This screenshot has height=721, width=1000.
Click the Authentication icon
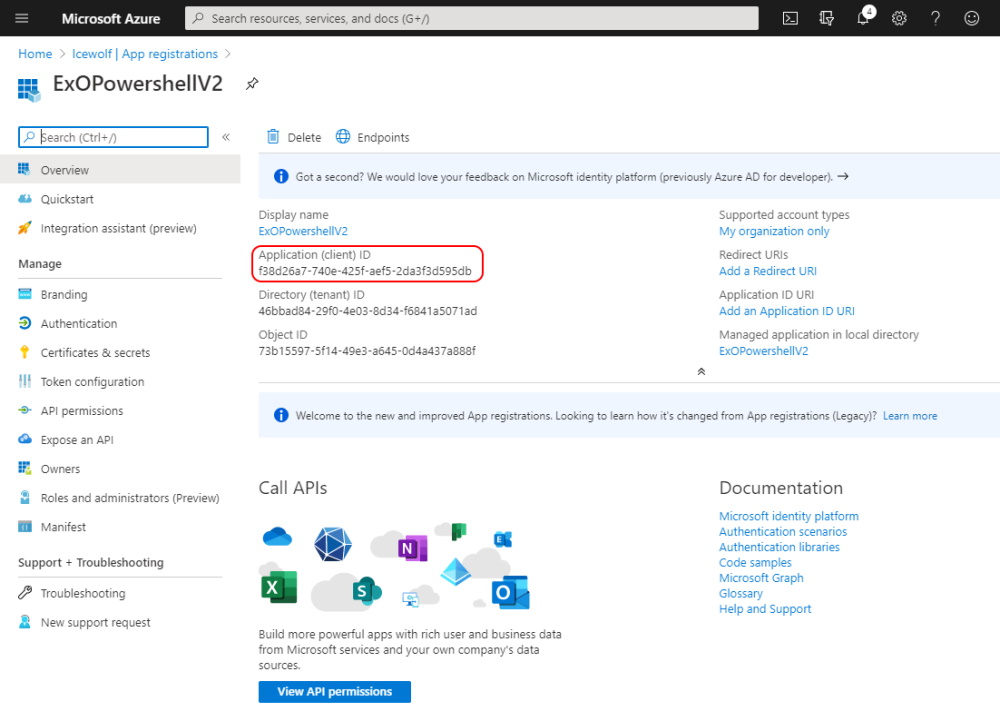point(25,323)
